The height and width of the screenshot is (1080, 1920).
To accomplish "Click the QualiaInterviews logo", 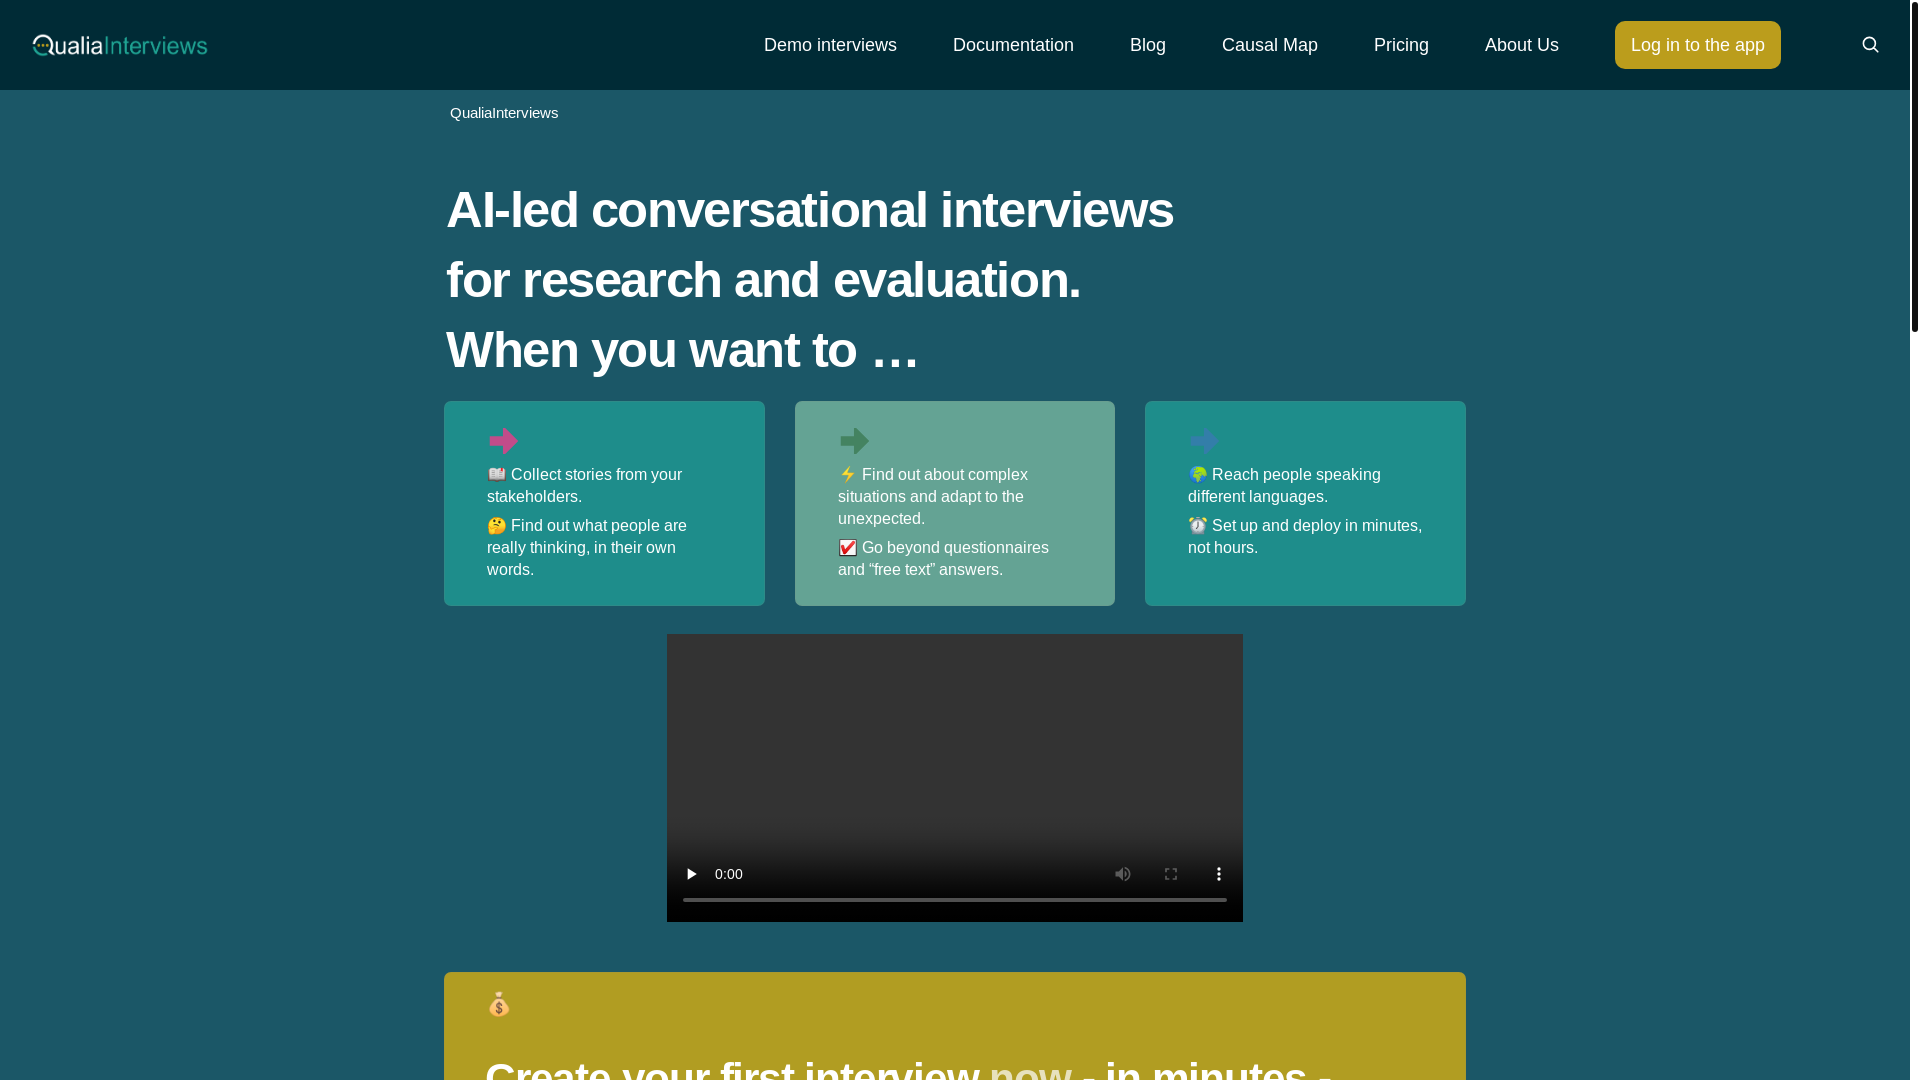I will coord(120,45).
